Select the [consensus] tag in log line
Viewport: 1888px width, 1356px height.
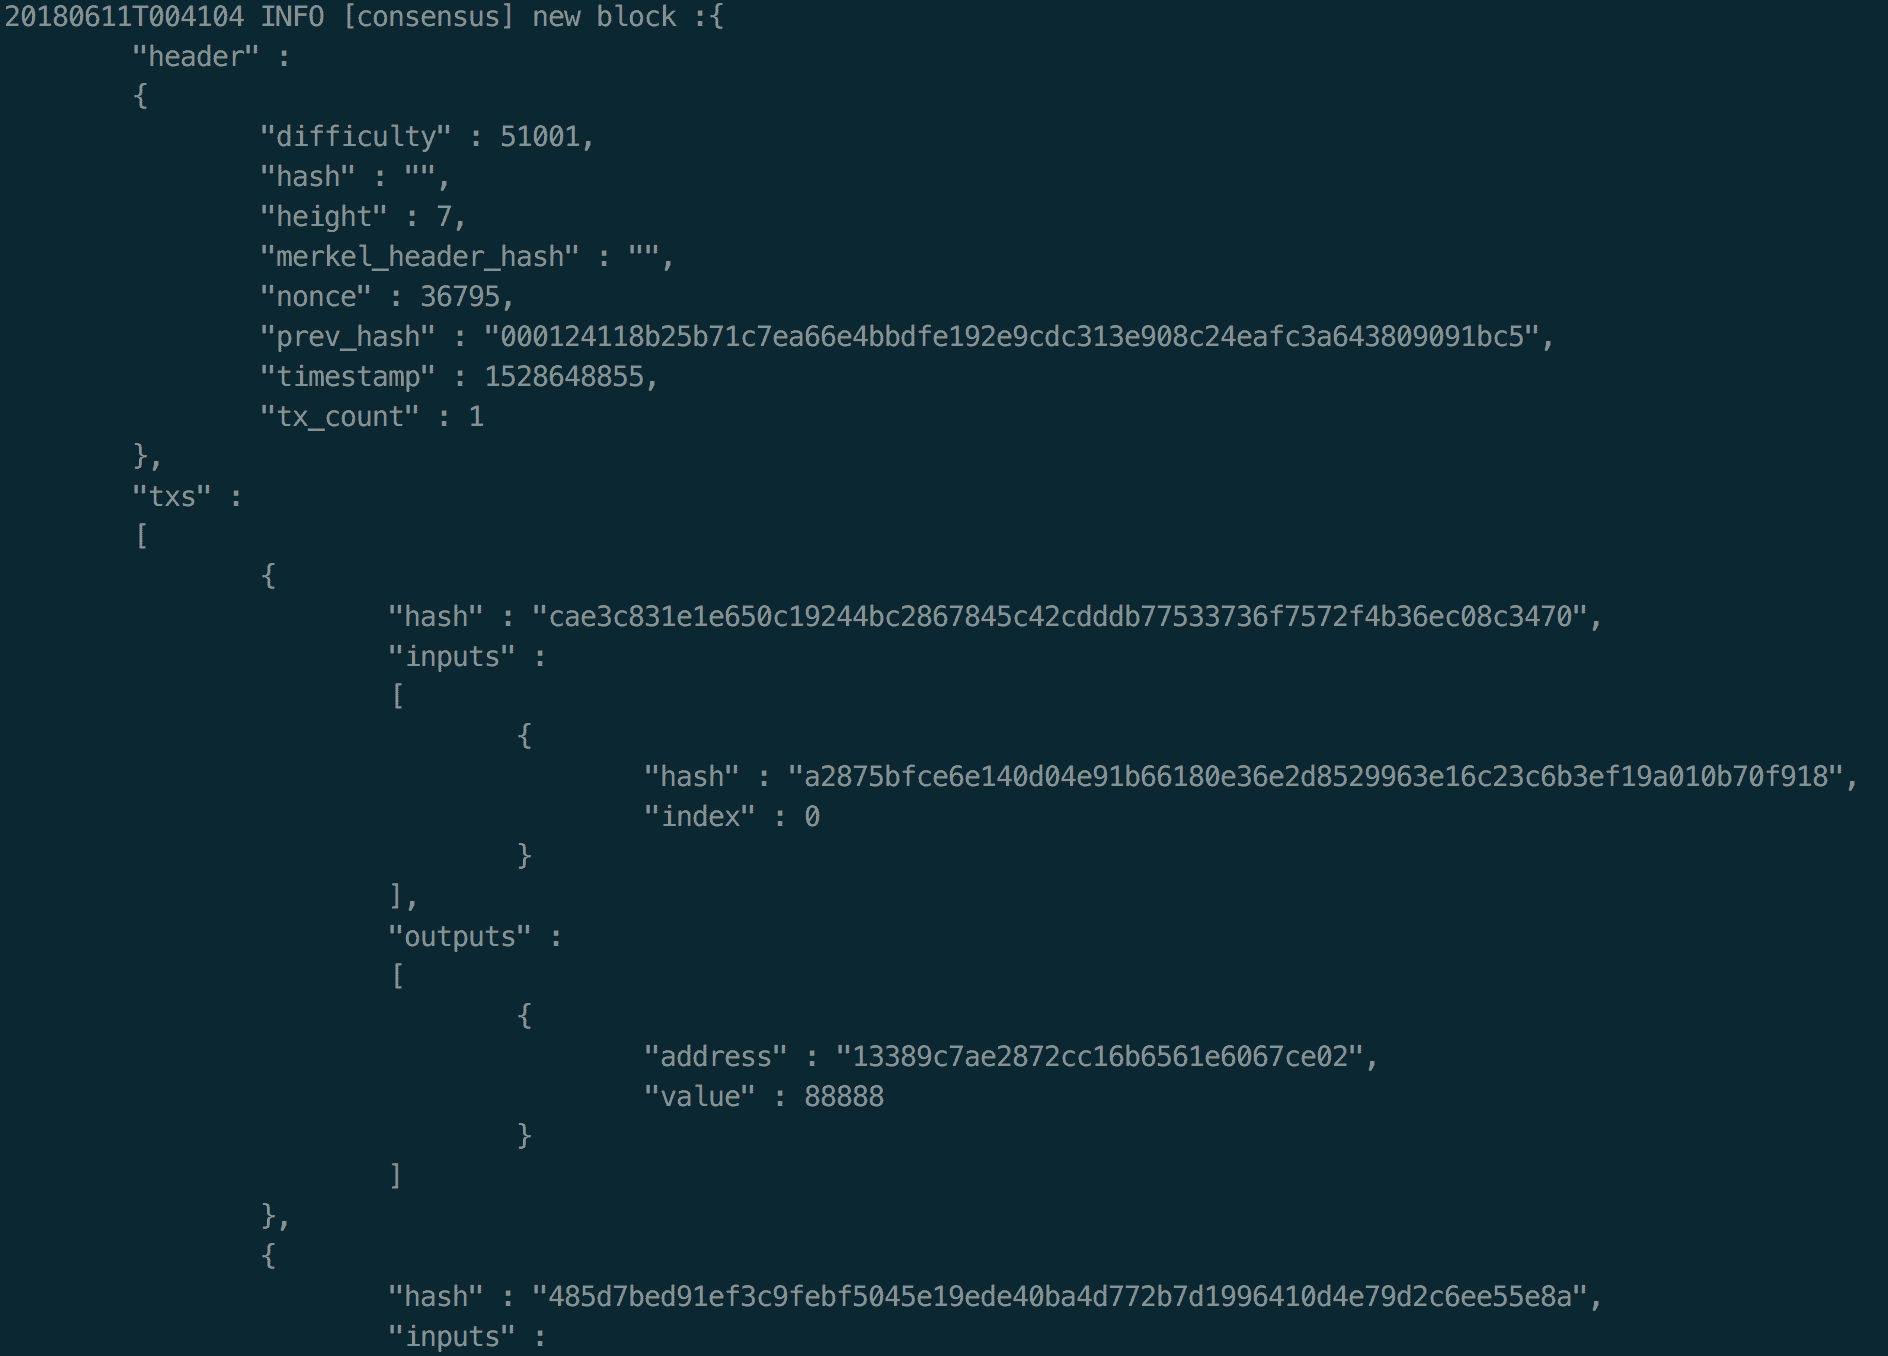[428, 17]
